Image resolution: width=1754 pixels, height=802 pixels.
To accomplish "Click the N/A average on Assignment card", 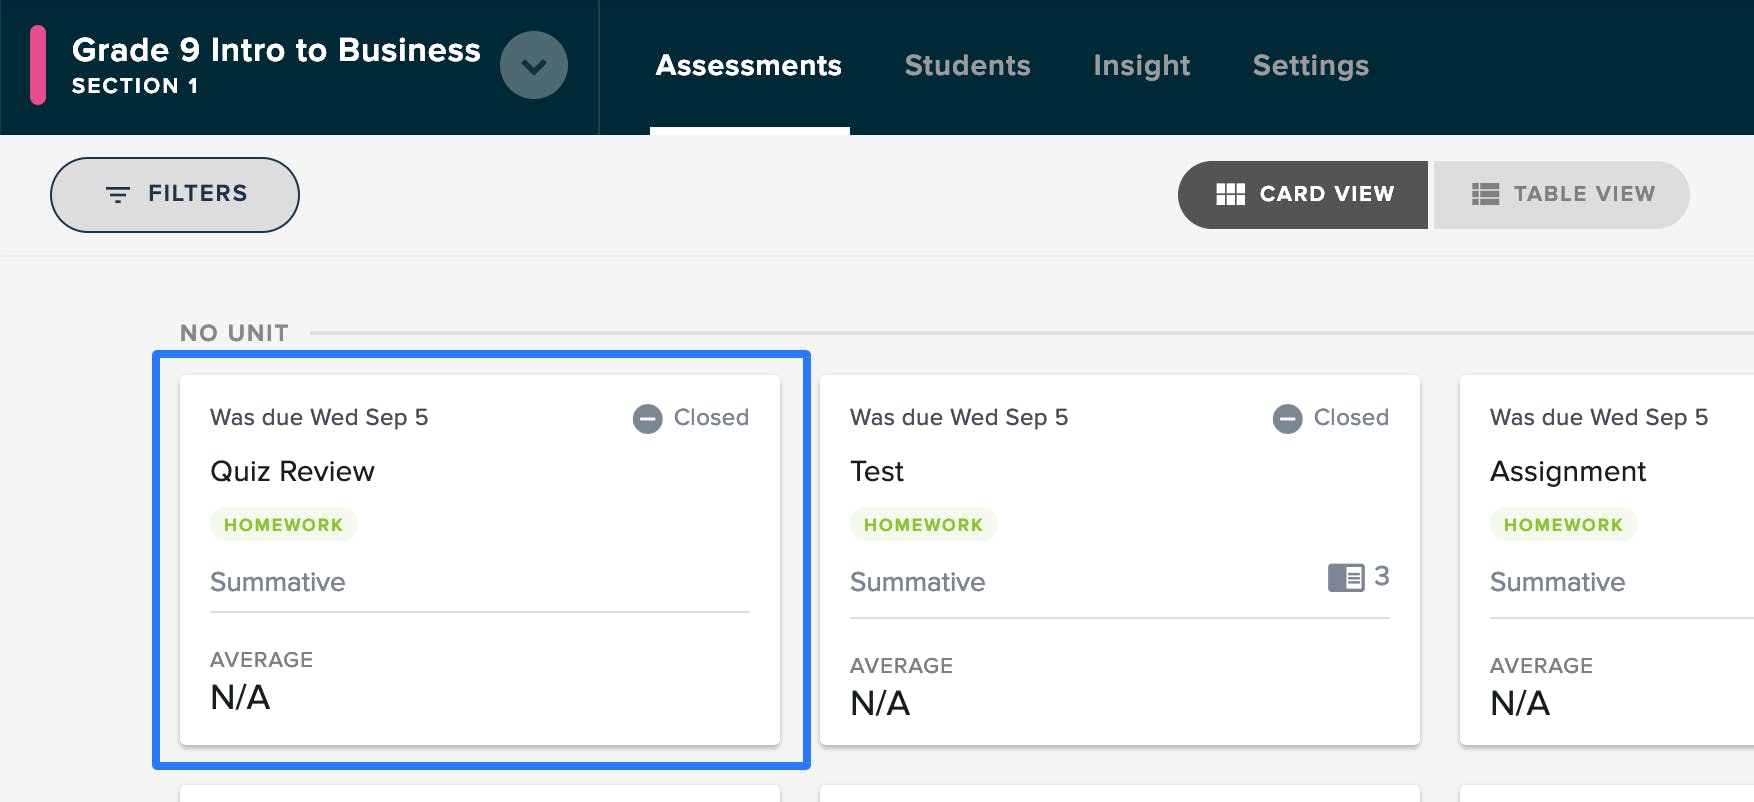I will 1520,703.
